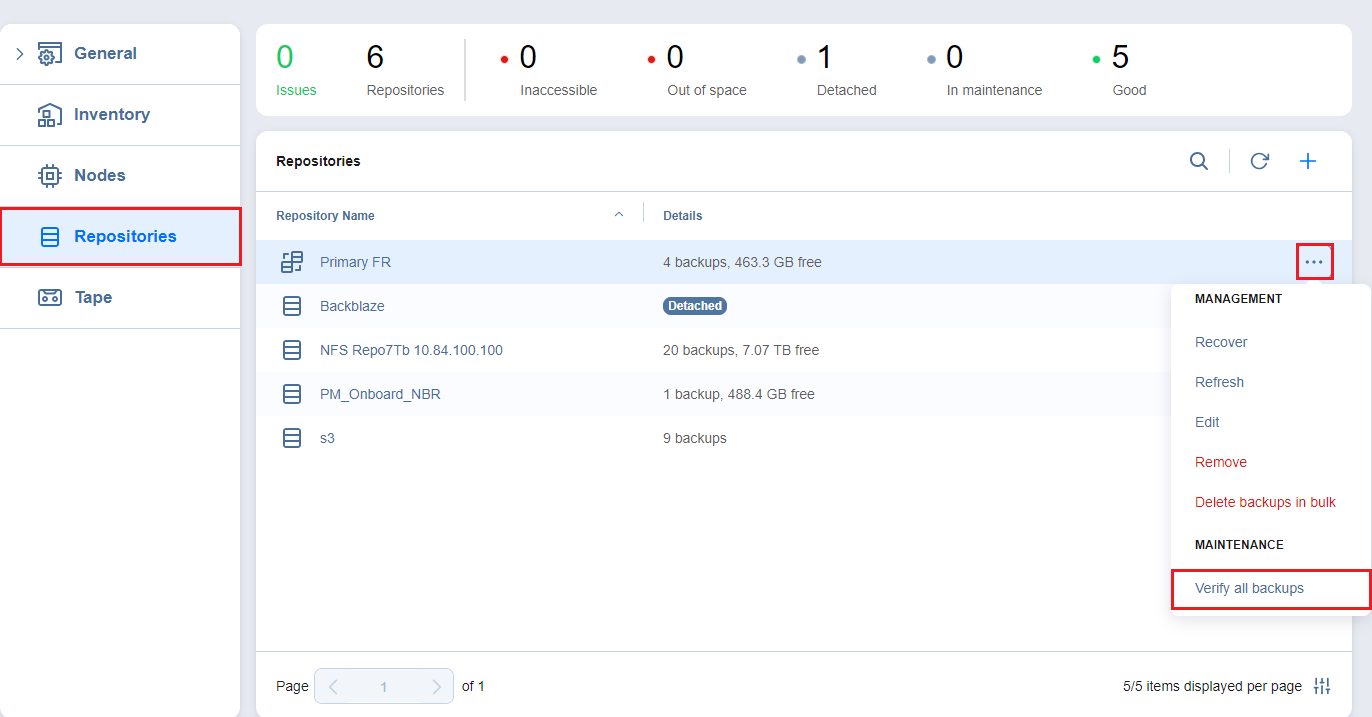Image resolution: width=1372 pixels, height=717 pixels.
Task: Click Delete backups in bulk
Action: point(1264,501)
